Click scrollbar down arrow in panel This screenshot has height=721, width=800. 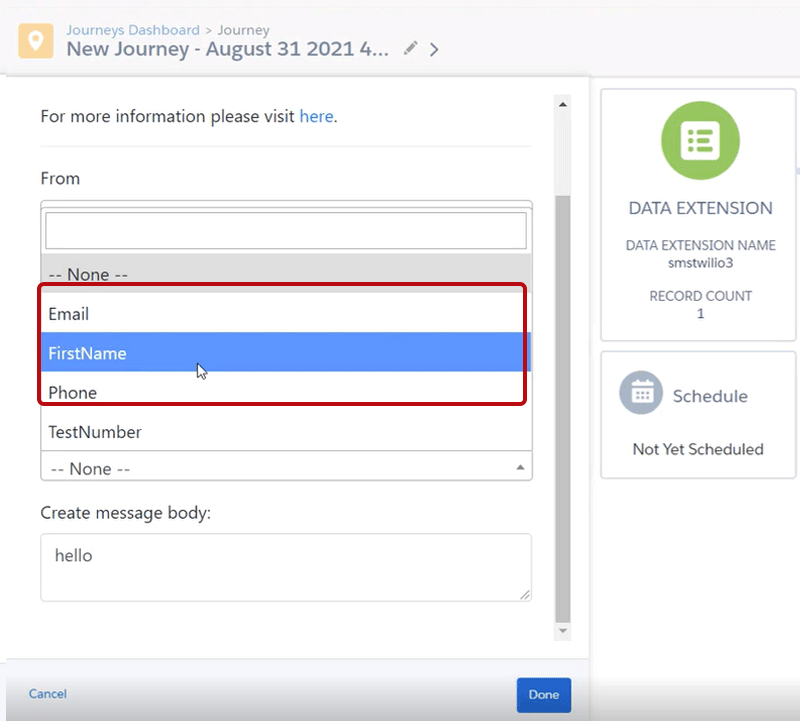(563, 631)
